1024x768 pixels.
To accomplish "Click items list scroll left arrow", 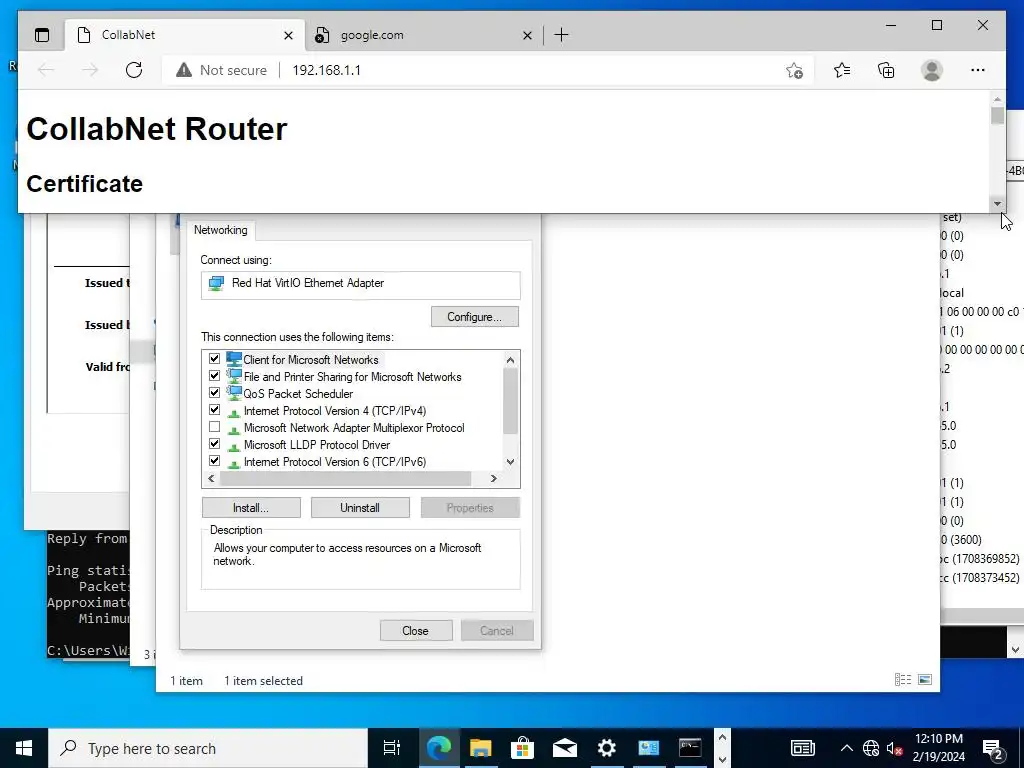I will click(211, 479).
